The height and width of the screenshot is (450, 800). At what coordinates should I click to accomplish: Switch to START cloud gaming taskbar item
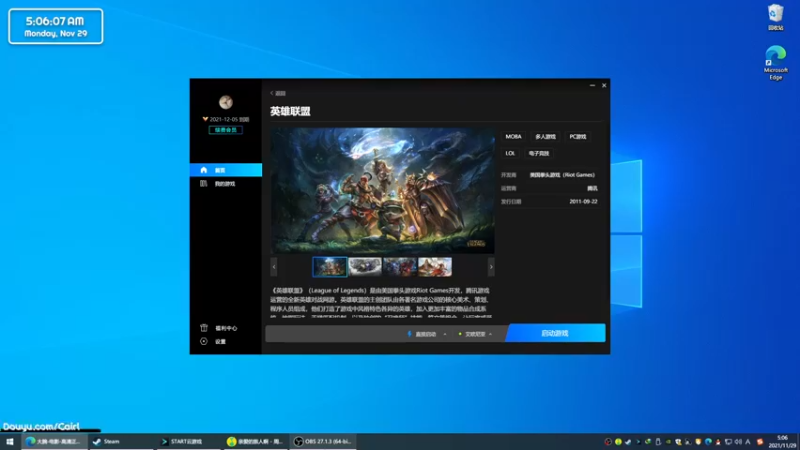188,442
